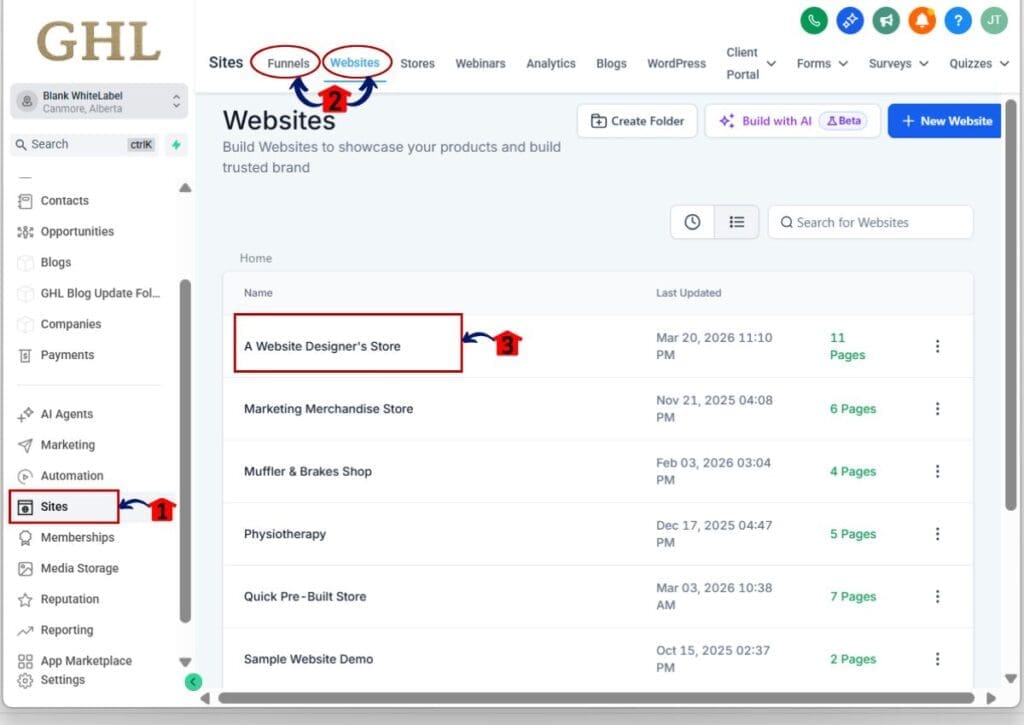The width and height of the screenshot is (1024, 725).
Task: Switch to the Funnels tab
Action: pyautogui.click(x=287, y=63)
